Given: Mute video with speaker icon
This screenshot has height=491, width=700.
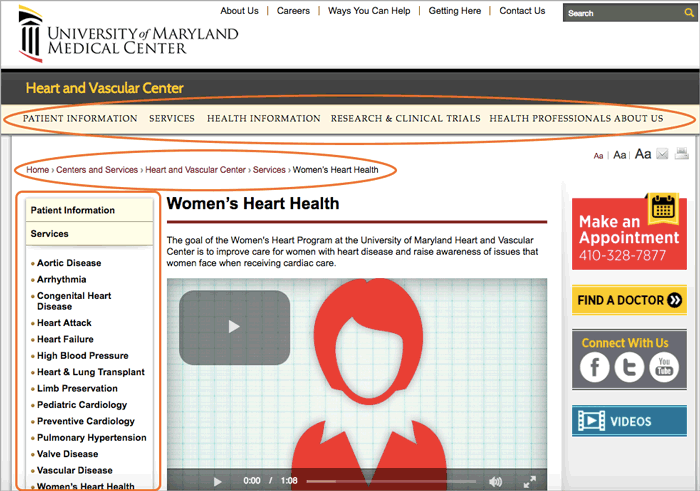Looking at the screenshot, I should pos(495,481).
